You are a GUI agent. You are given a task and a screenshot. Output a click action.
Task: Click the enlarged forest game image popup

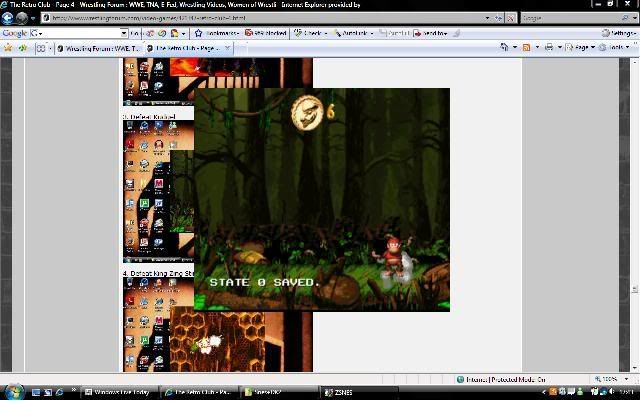coord(322,200)
